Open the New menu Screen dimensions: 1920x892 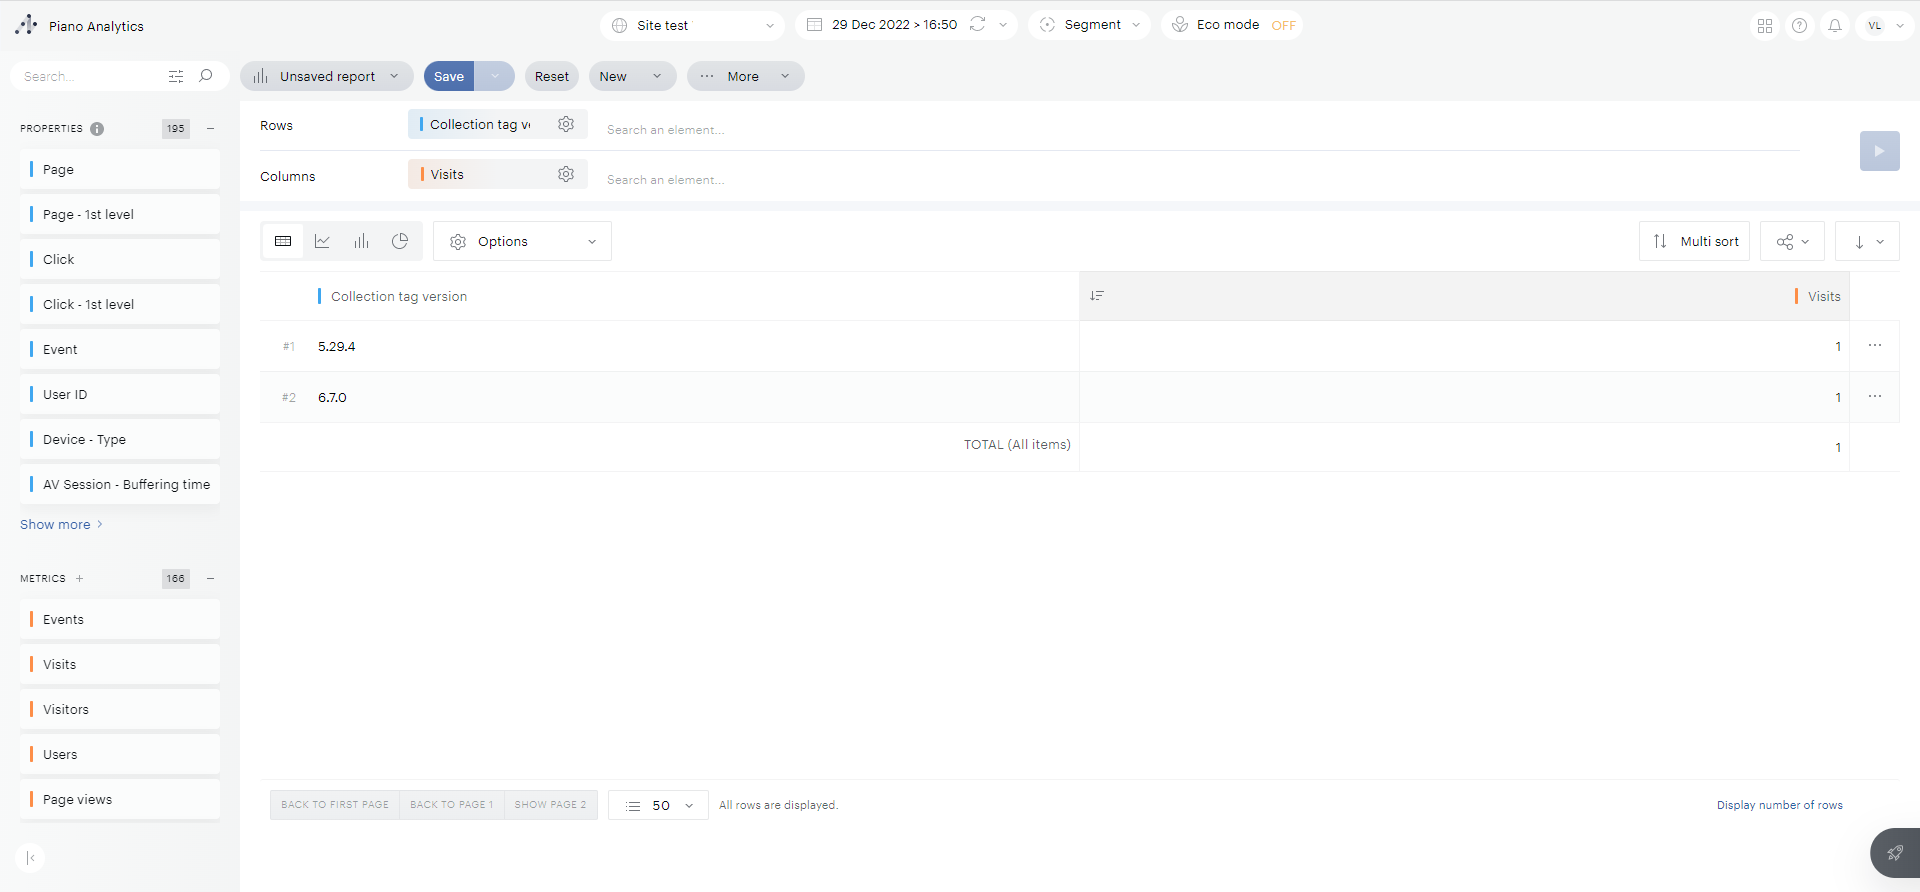(x=631, y=76)
